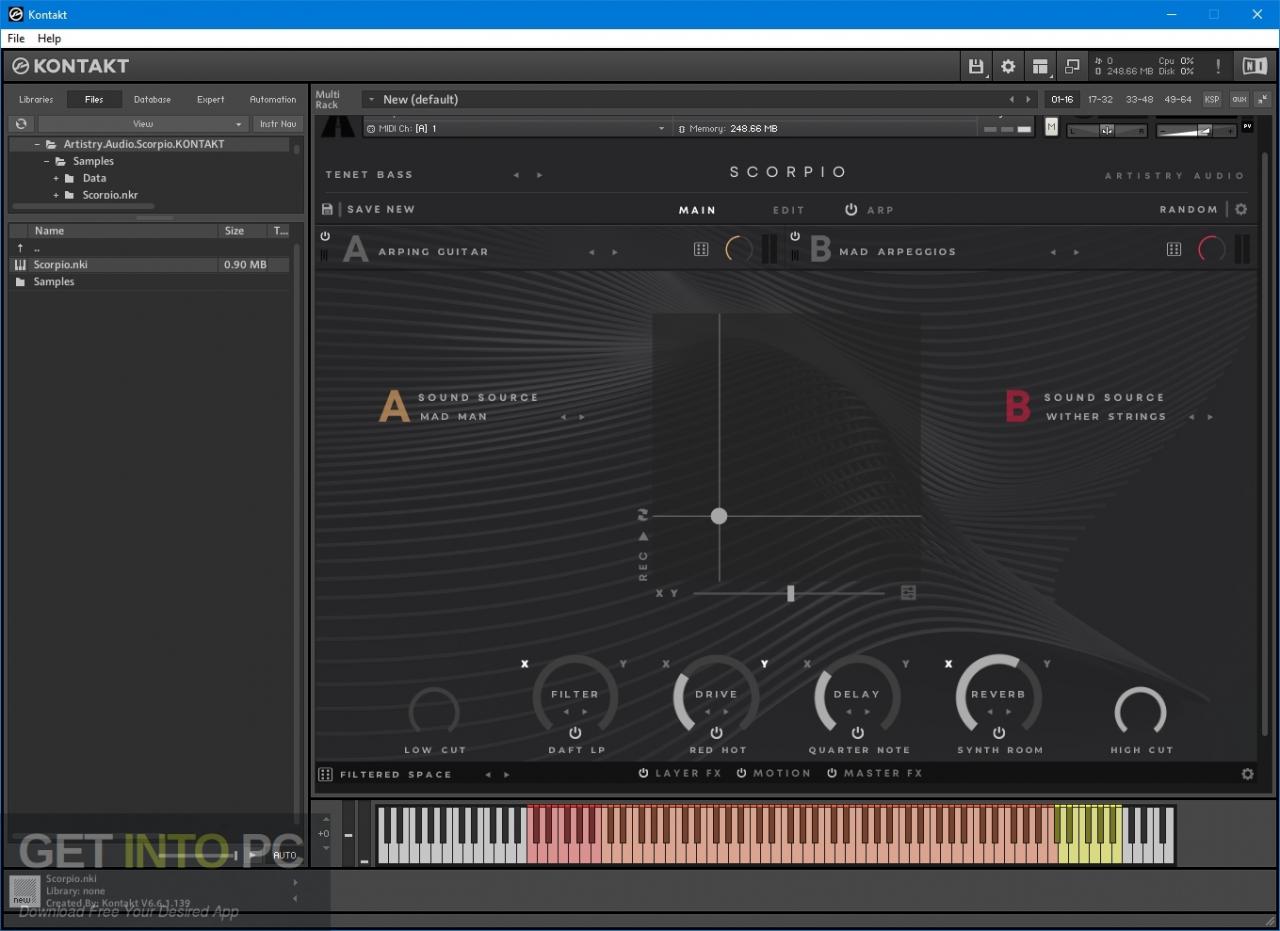1280x931 pixels.
Task: Click the new instrument thumbnail in info pane
Action: coord(24,891)
